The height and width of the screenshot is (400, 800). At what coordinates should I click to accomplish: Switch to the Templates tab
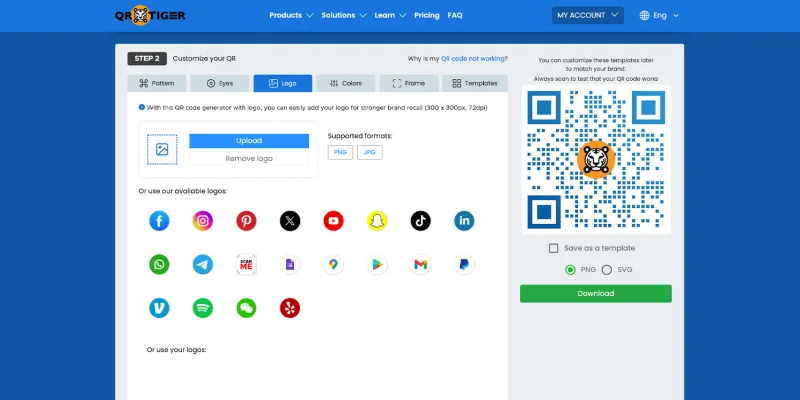point(475,83)
